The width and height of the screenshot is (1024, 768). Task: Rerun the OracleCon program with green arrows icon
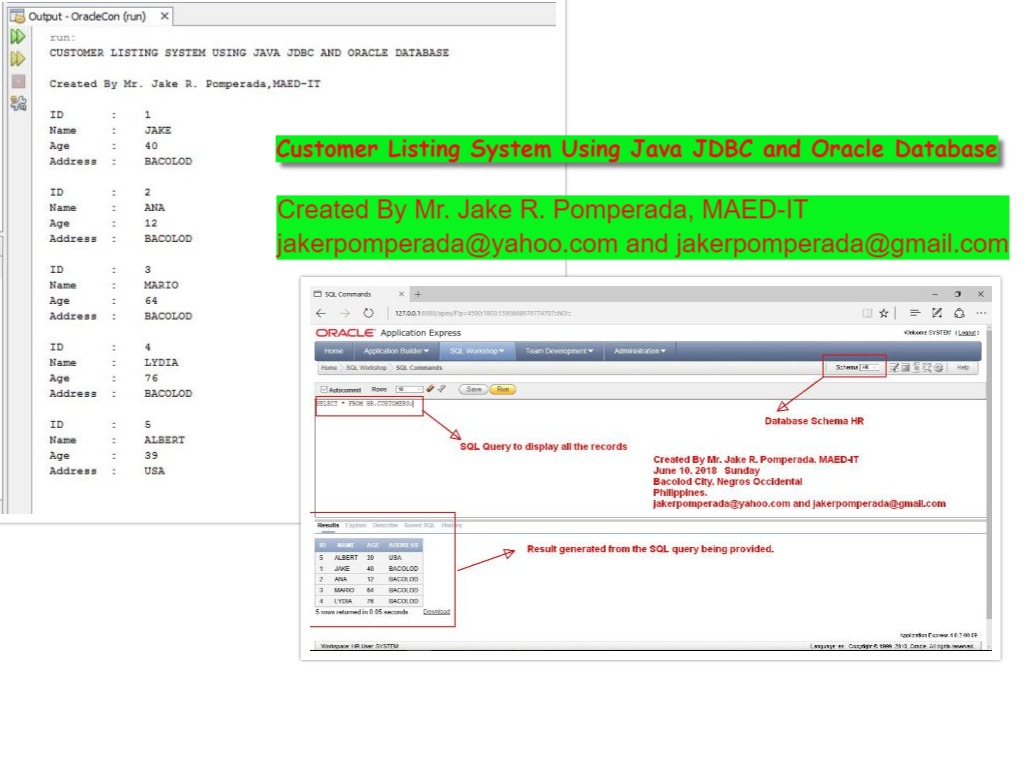pyautogui.click(x=18, y=36)
